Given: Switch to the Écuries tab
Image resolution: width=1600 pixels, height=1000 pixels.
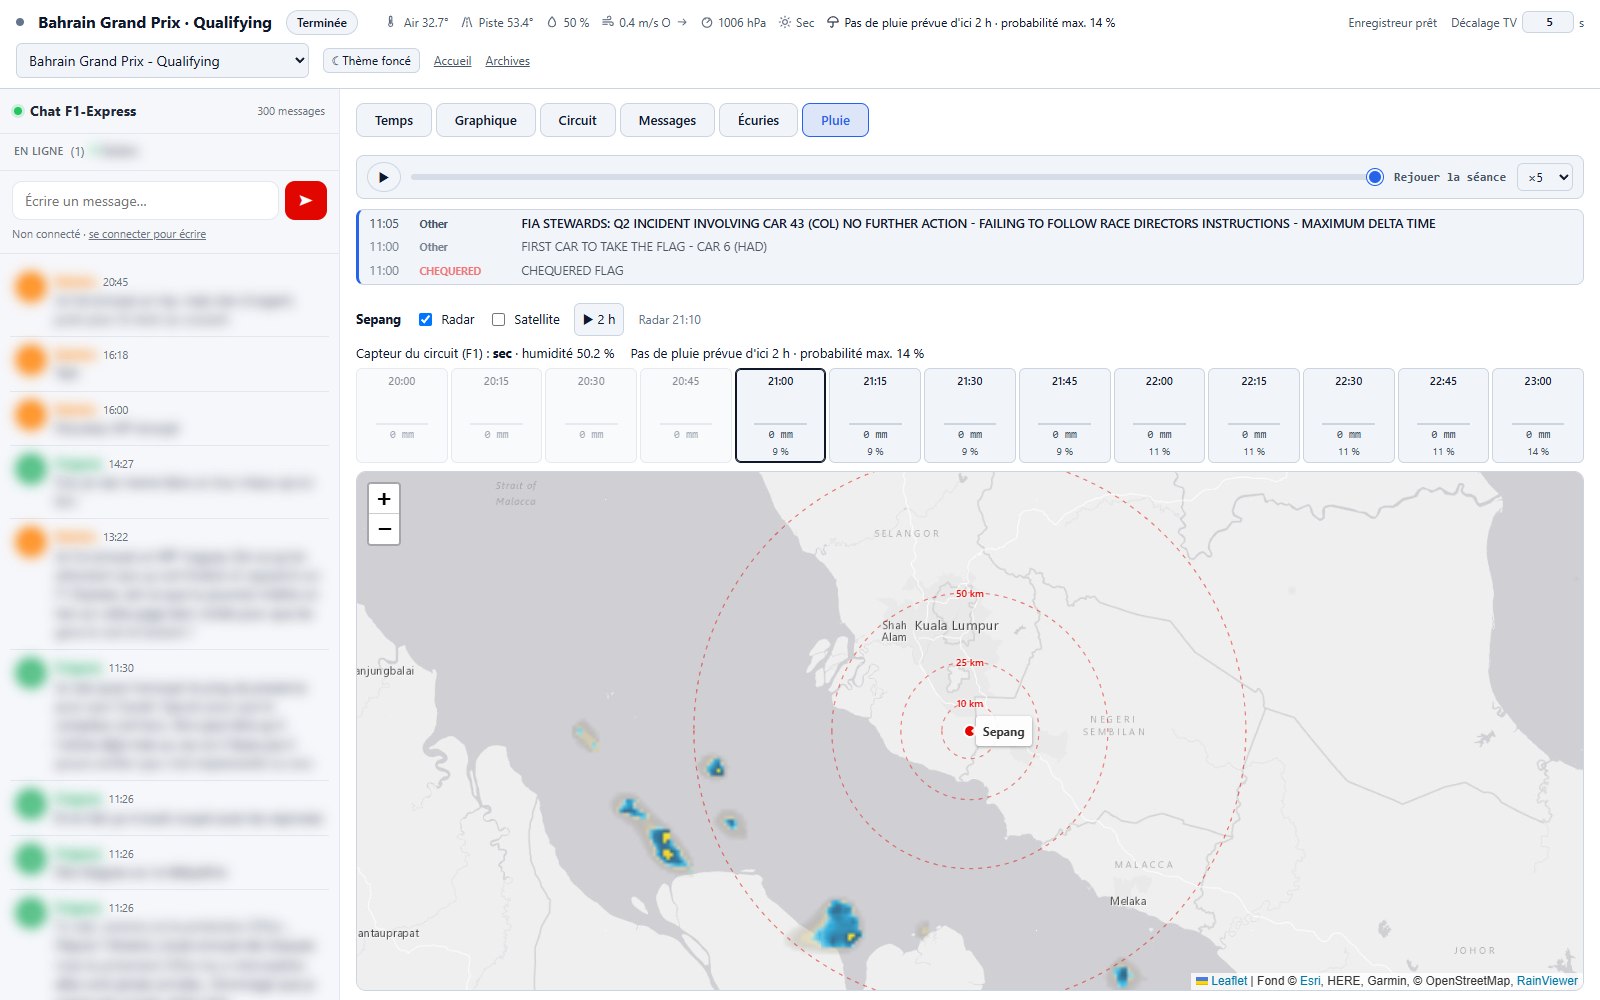Looking at the screenshot, I should pyautogui.click(x=758, y=120).
